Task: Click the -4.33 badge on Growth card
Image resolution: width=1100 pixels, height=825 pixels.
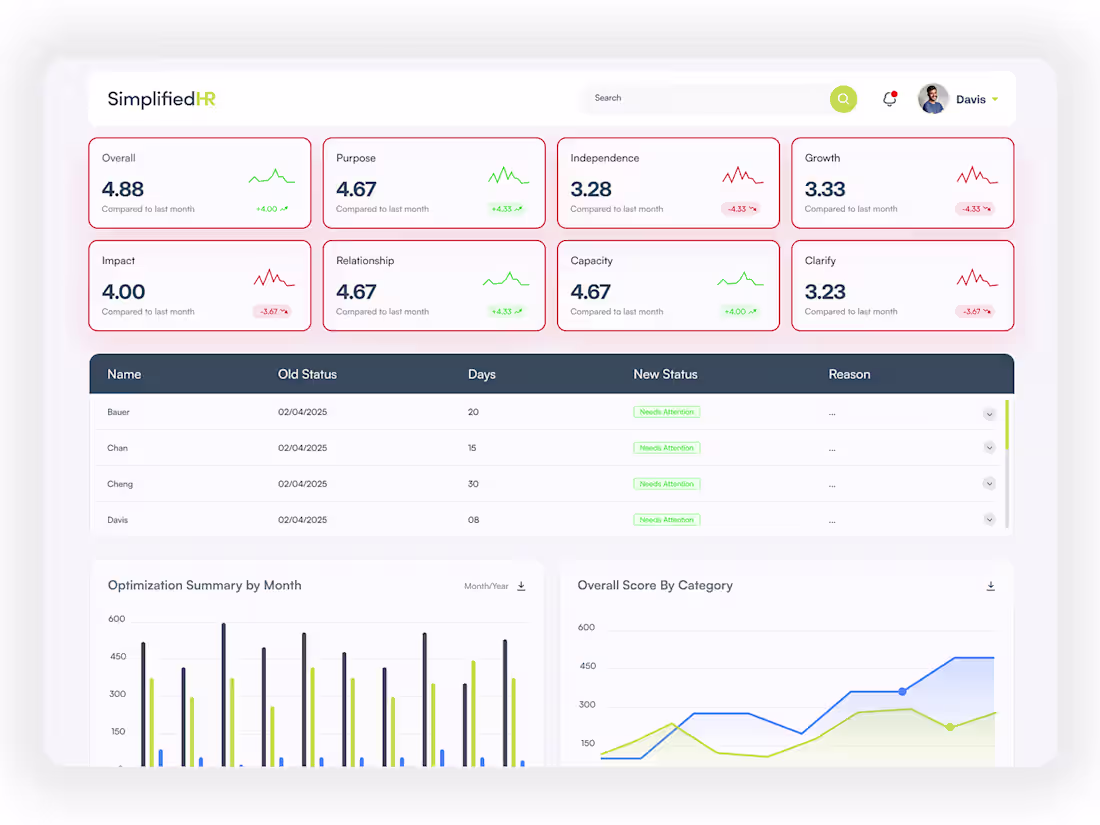Action: [975, 209]
